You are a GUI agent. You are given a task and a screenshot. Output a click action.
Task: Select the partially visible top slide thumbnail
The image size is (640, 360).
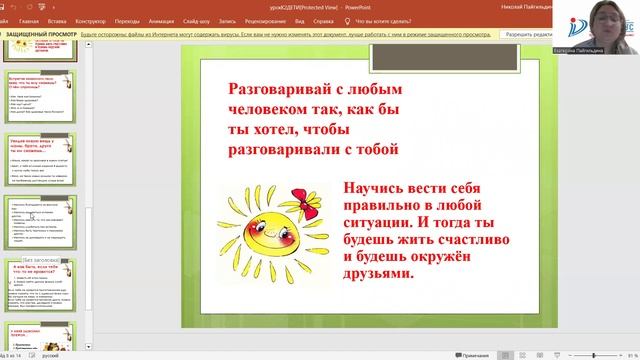40,51
